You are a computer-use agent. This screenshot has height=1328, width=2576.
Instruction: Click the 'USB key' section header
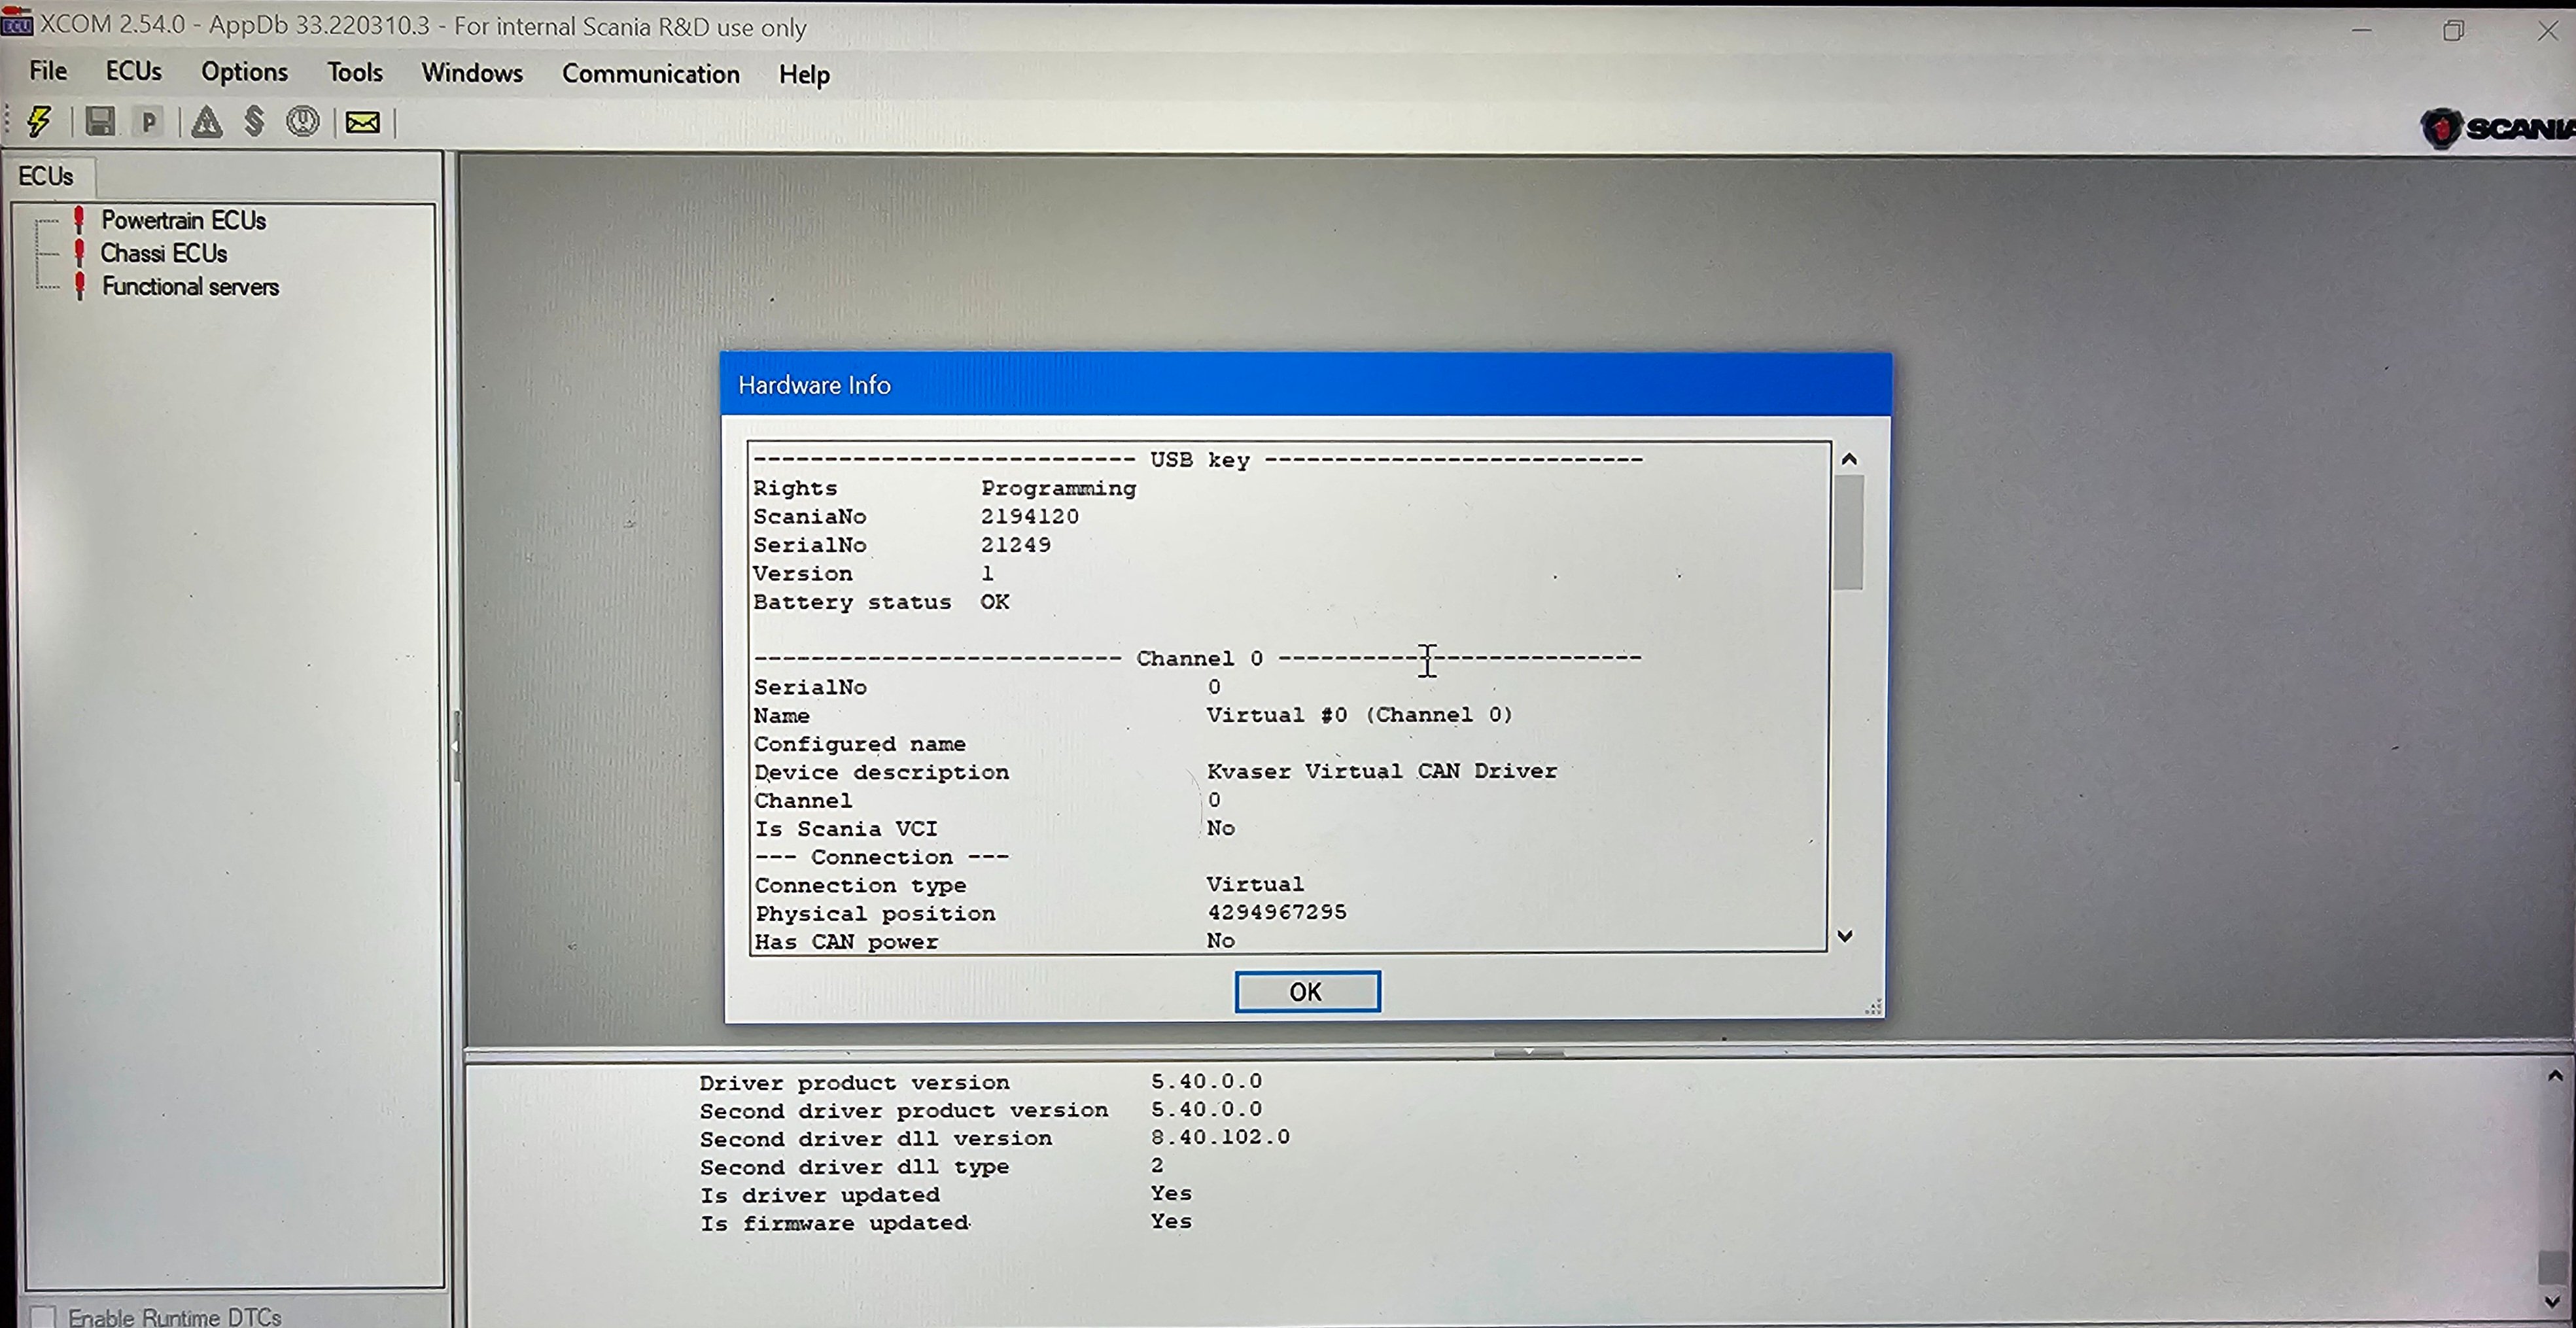pyautogui.click(x=1200, y=460)
